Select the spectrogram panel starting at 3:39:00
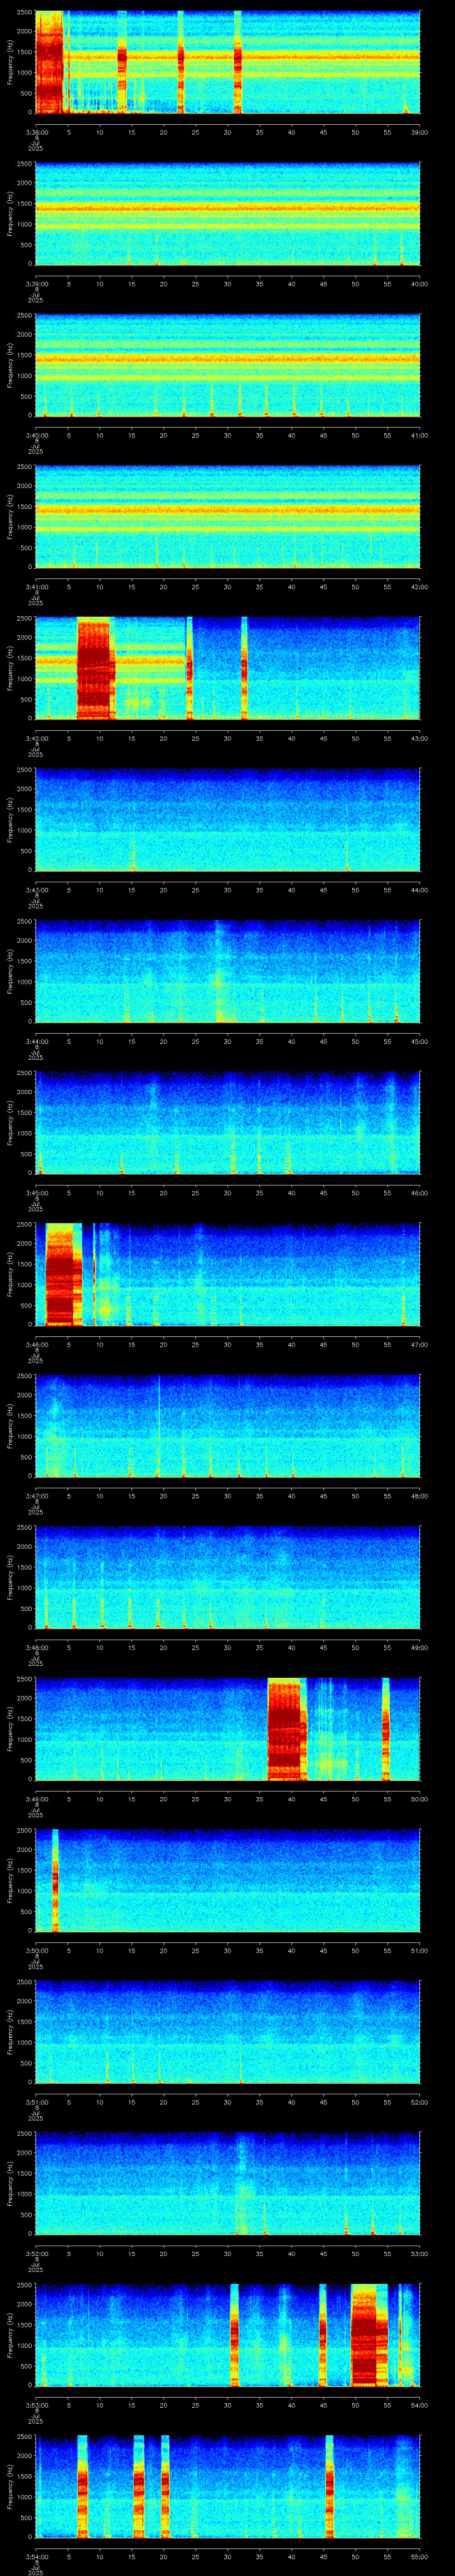Screen dimensions: 455x2576 pos(227,214)
